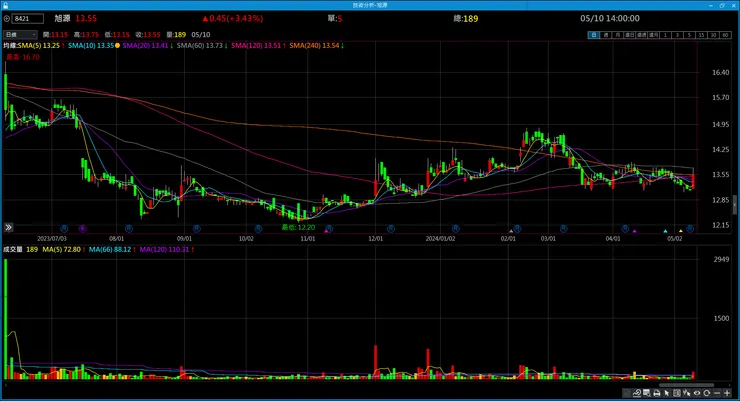
Task: Select the arrow cursor tool
Action: coord(666,393)
